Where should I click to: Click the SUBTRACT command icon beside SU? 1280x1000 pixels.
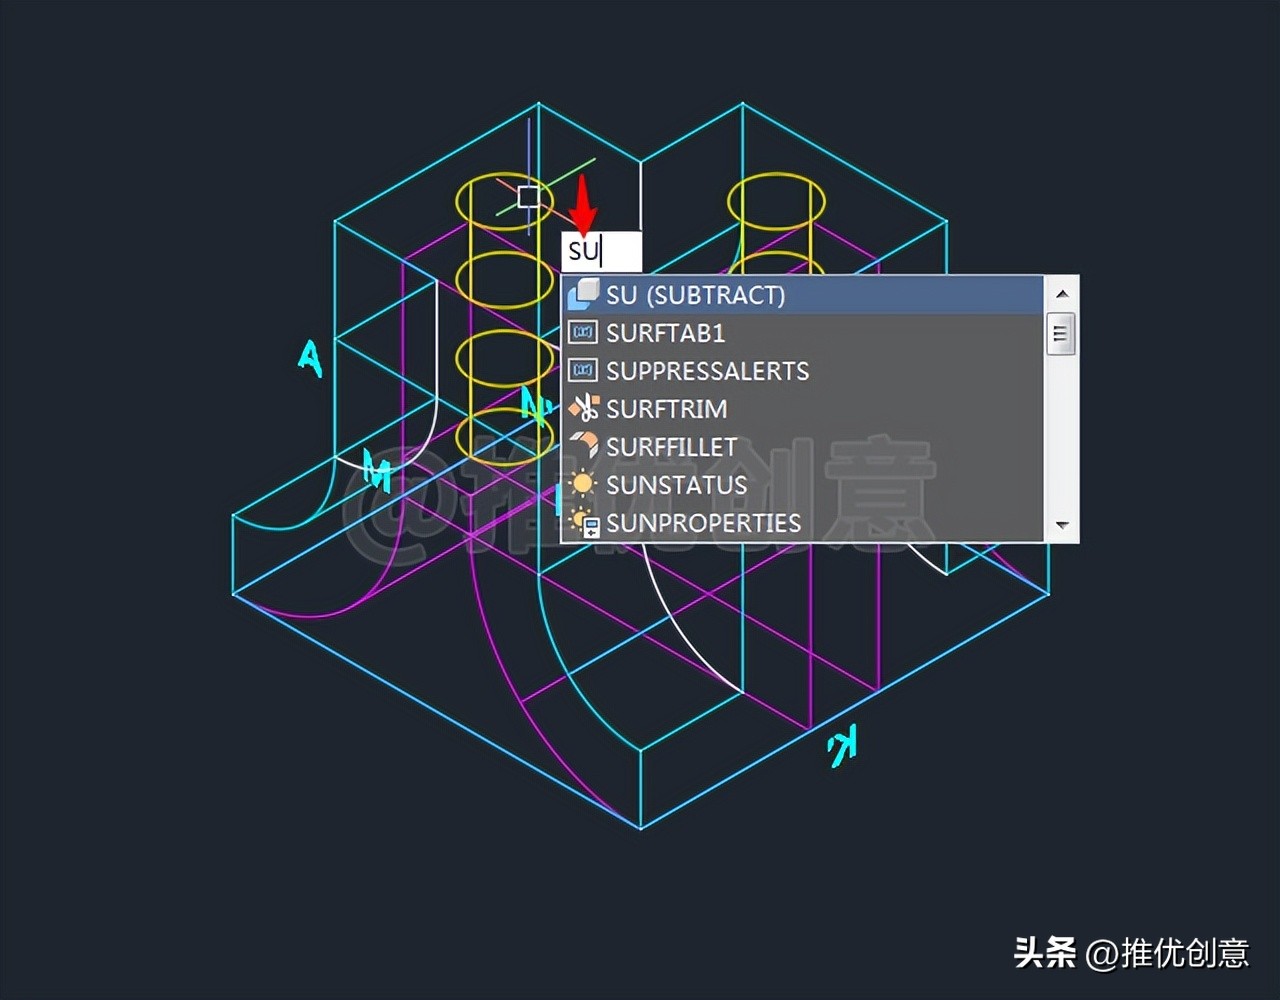tap(583, 294)
